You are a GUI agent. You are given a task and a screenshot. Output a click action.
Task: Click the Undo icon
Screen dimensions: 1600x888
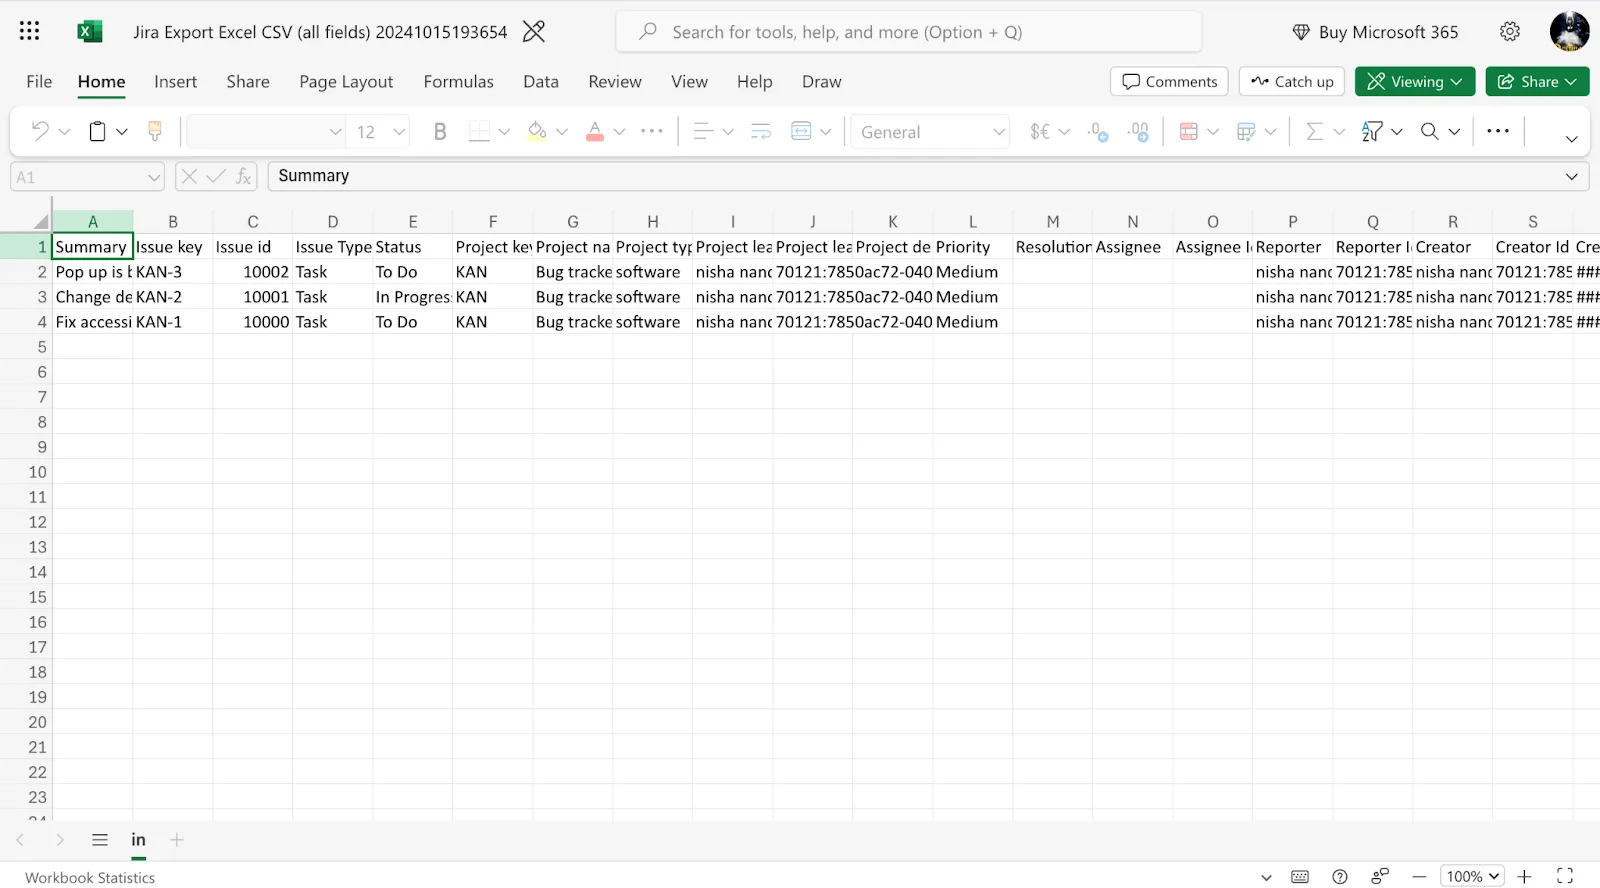point(39,131)
